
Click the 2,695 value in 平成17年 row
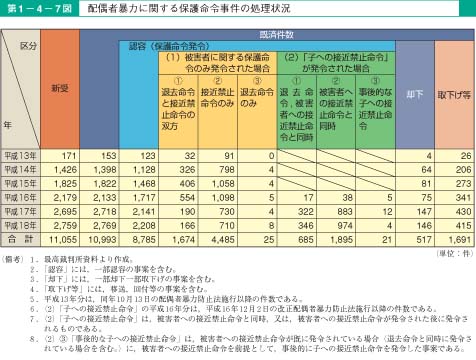point(65,212)
